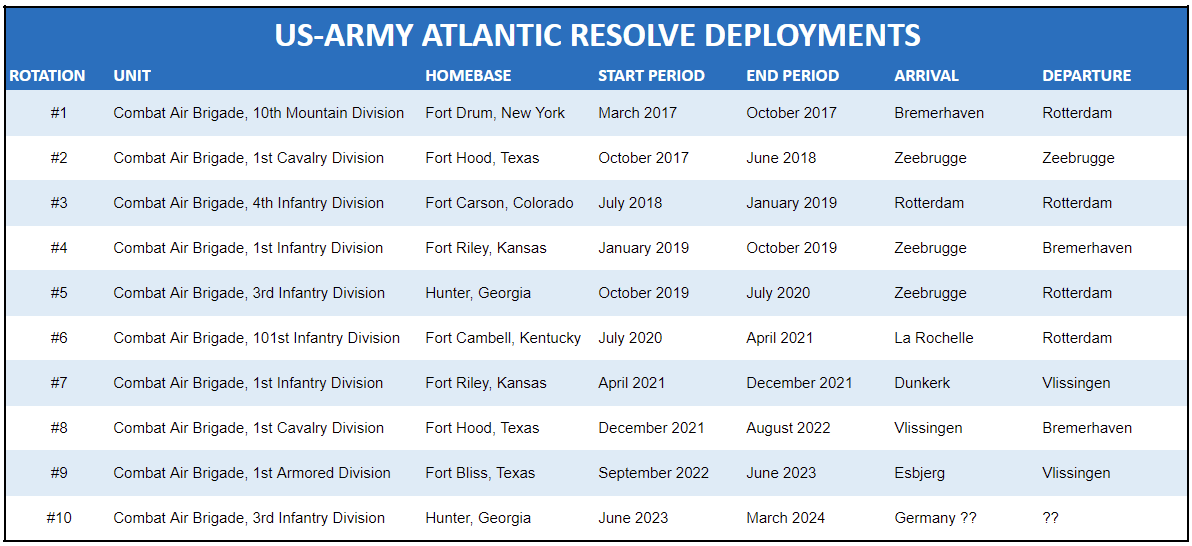Click rotation cell '#8'
1192x546 pixels.
[x=59, y=428]
